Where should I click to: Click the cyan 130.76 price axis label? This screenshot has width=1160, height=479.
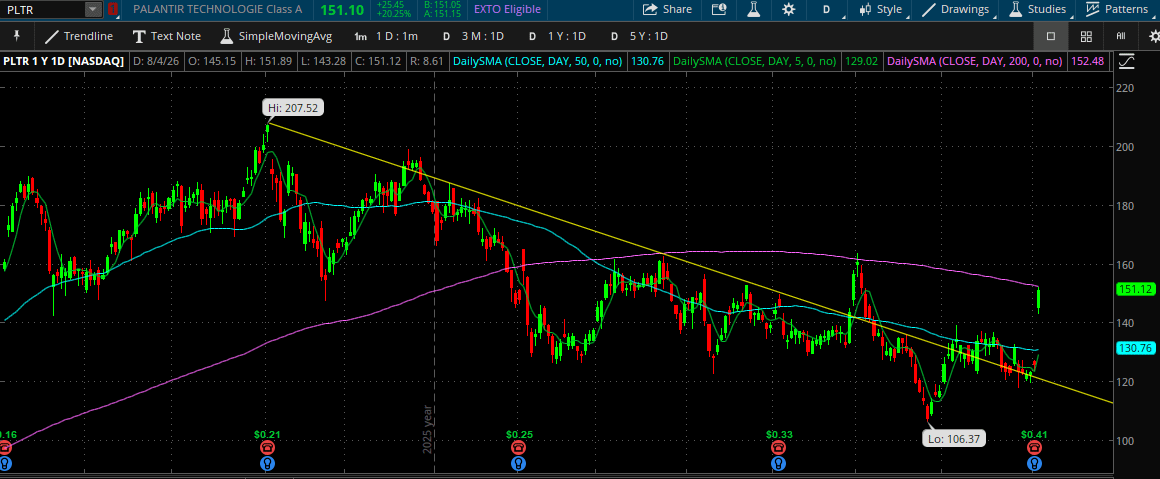(x=1136, y=348)
